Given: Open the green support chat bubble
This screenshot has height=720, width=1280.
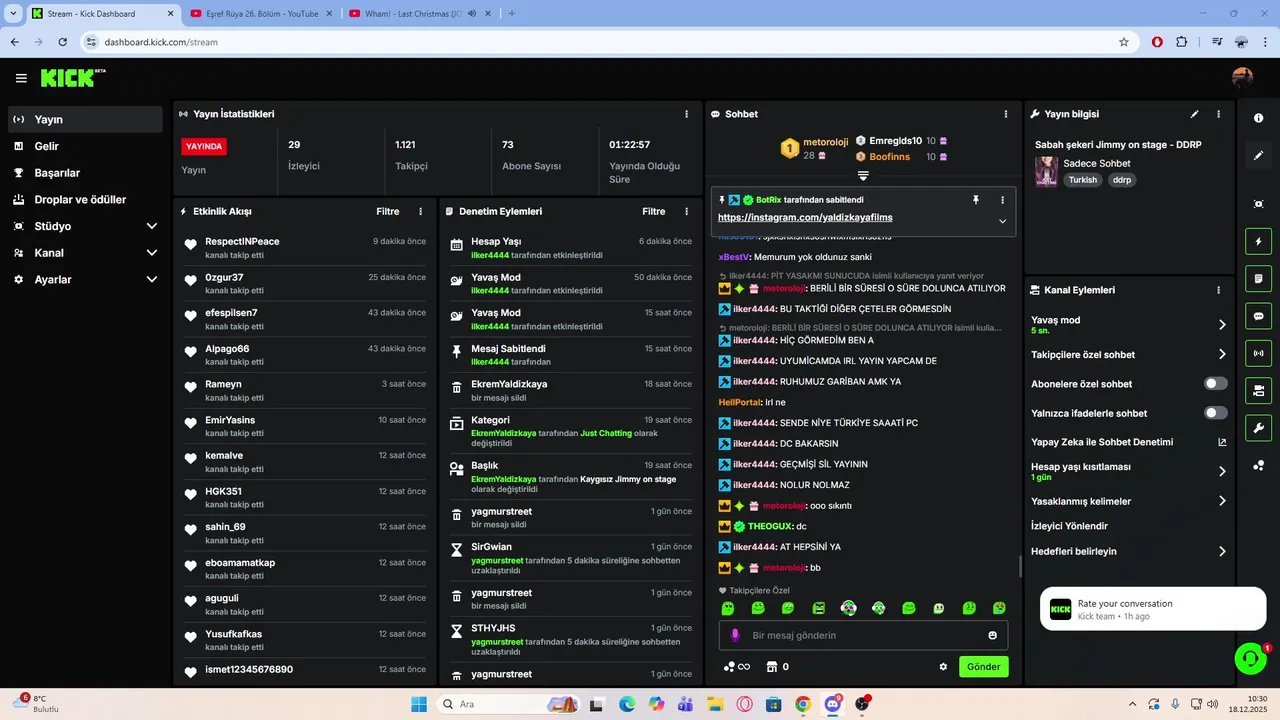Looking at the screenshot, I should [x=1250, y=657].
